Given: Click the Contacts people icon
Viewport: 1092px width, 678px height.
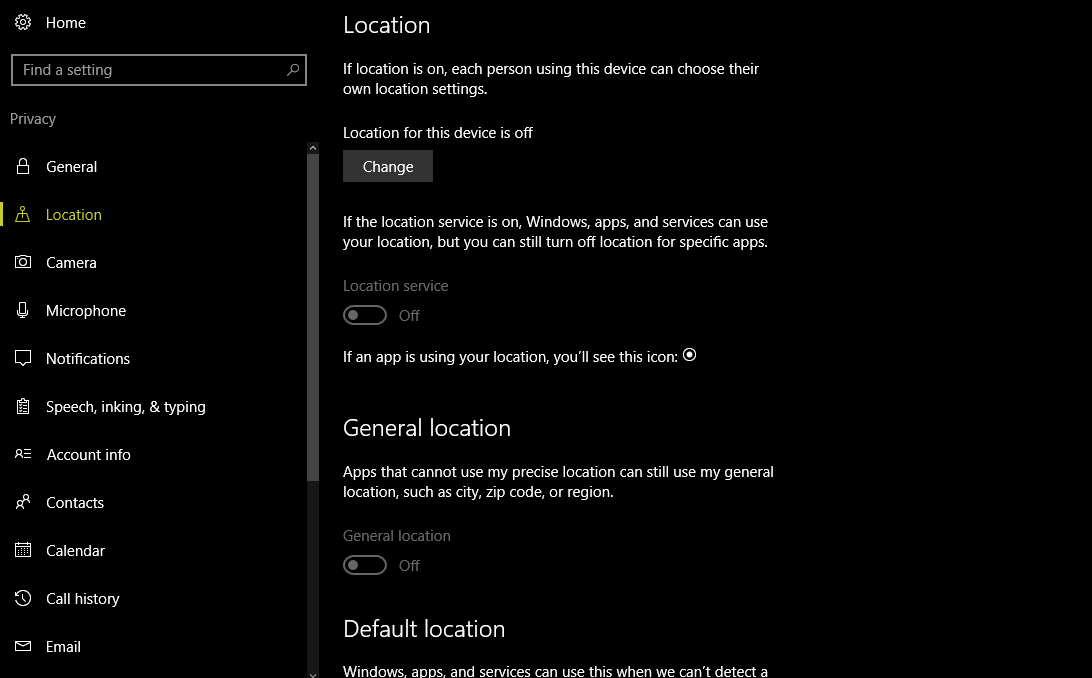Looking at the screenshot, I should click(x=23, y=503).
